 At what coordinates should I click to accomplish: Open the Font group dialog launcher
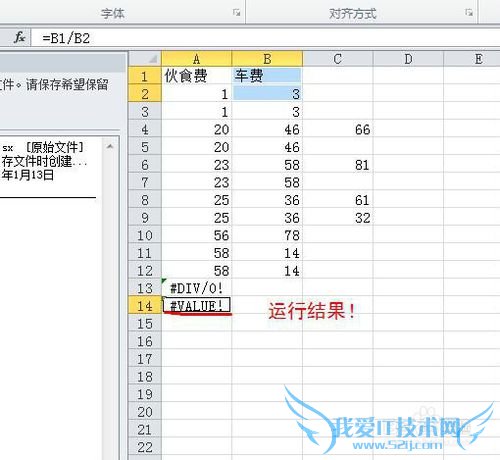pyautogui.click(x=236, y=13)
